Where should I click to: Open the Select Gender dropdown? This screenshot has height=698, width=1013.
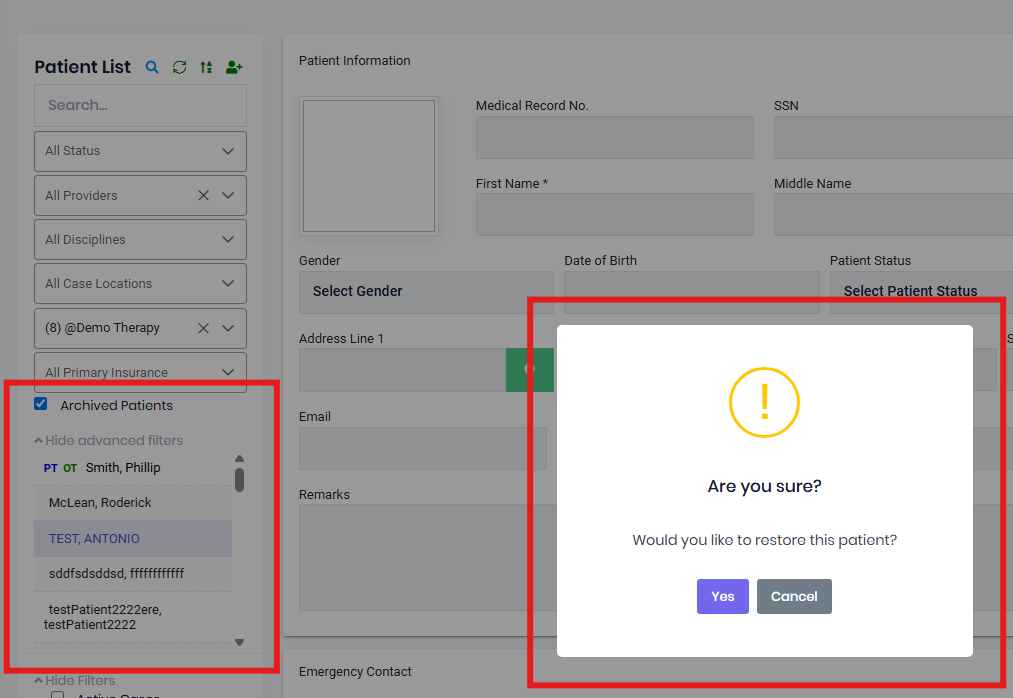[426, 292]
